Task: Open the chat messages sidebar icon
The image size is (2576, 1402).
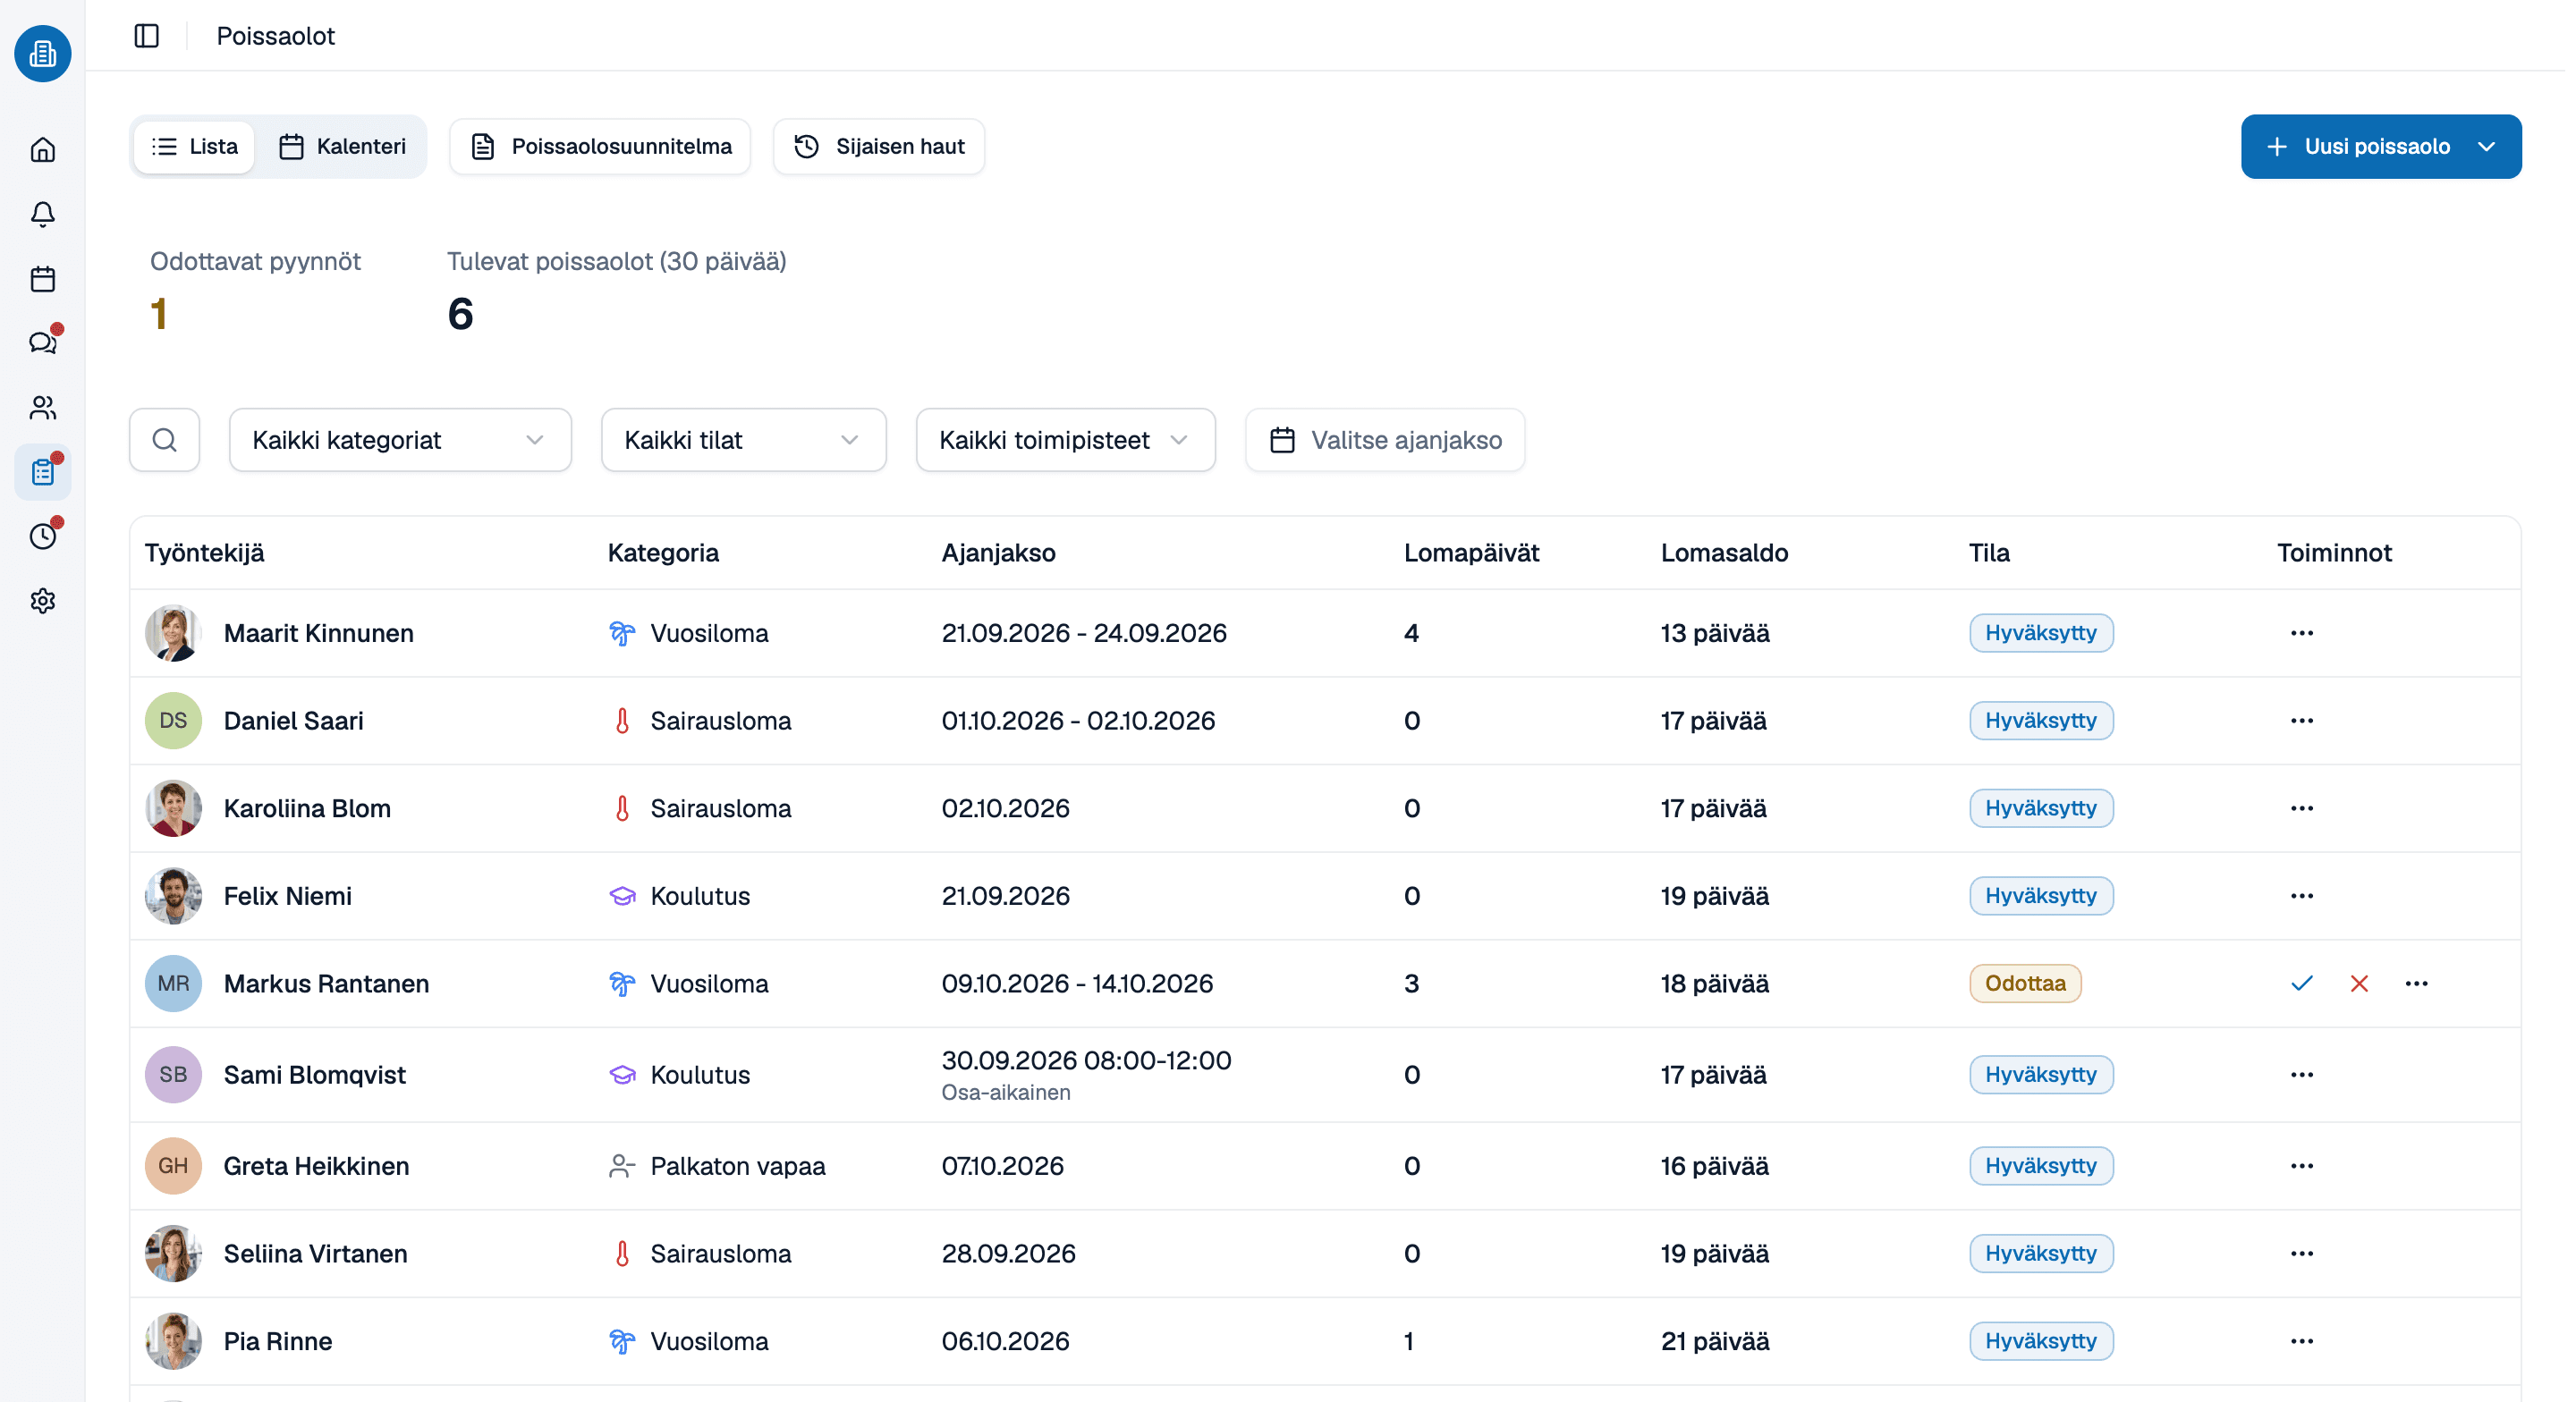Action: point(42,343)
